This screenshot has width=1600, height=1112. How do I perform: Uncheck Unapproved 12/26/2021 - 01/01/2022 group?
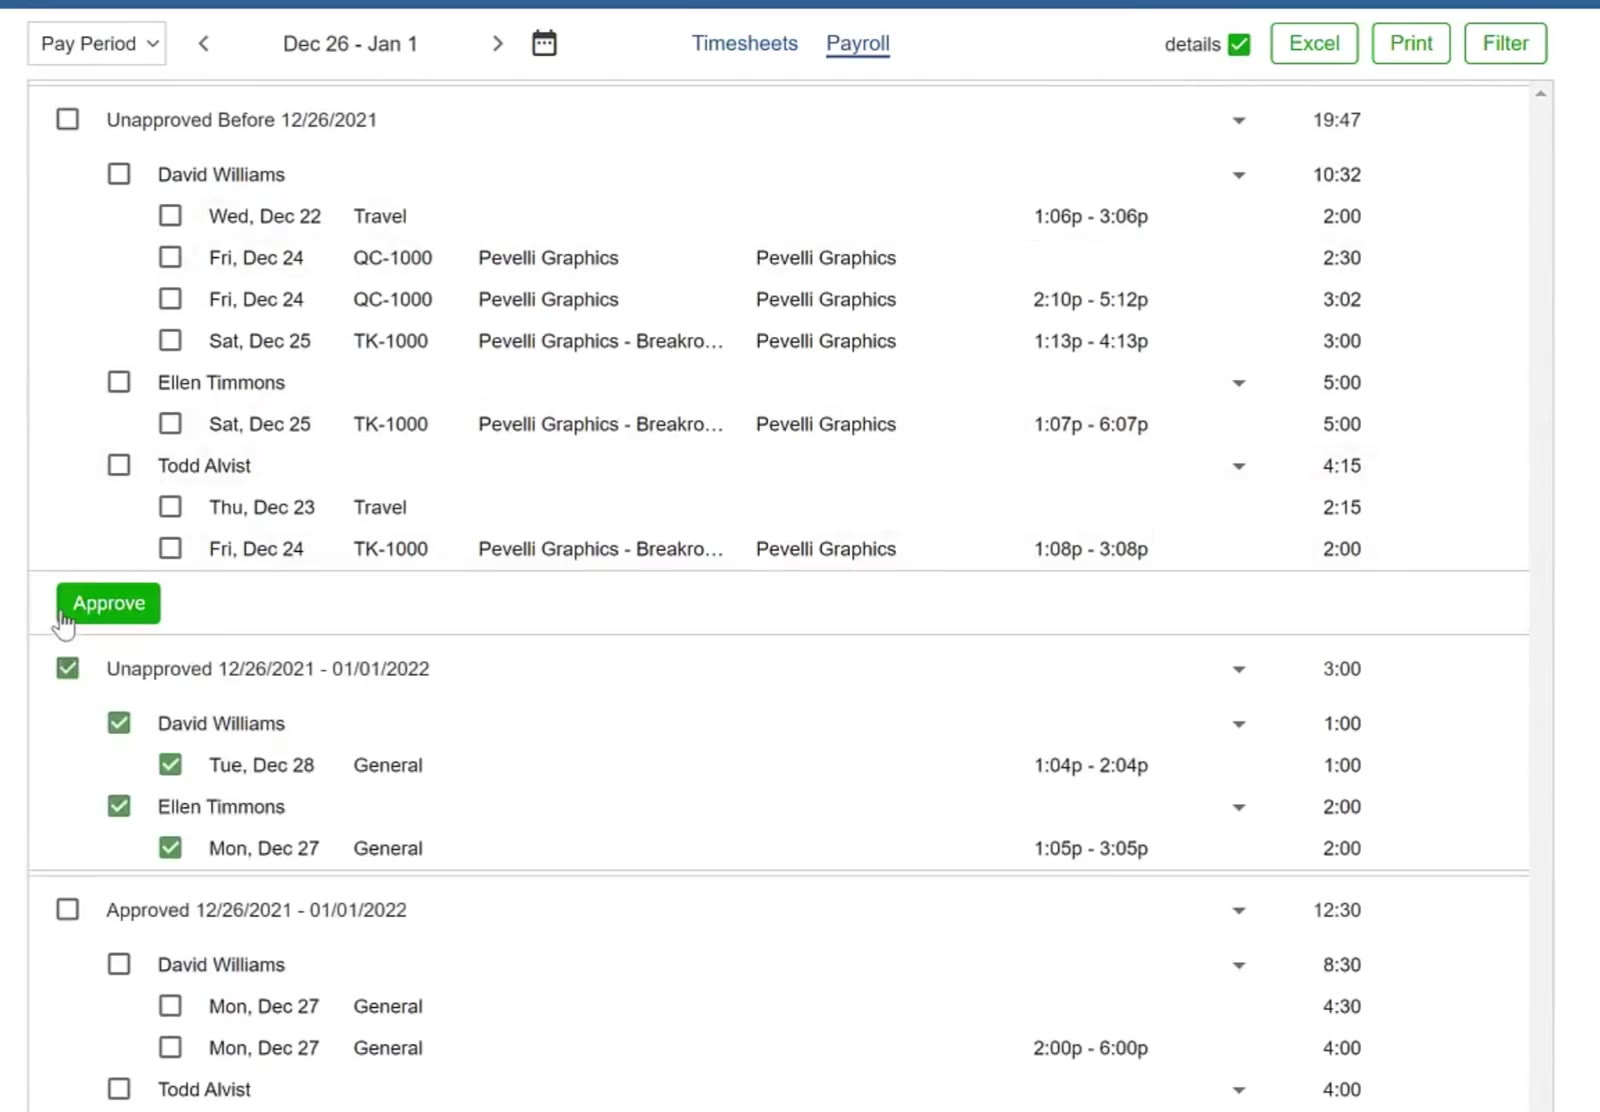[x=68, y=668]
